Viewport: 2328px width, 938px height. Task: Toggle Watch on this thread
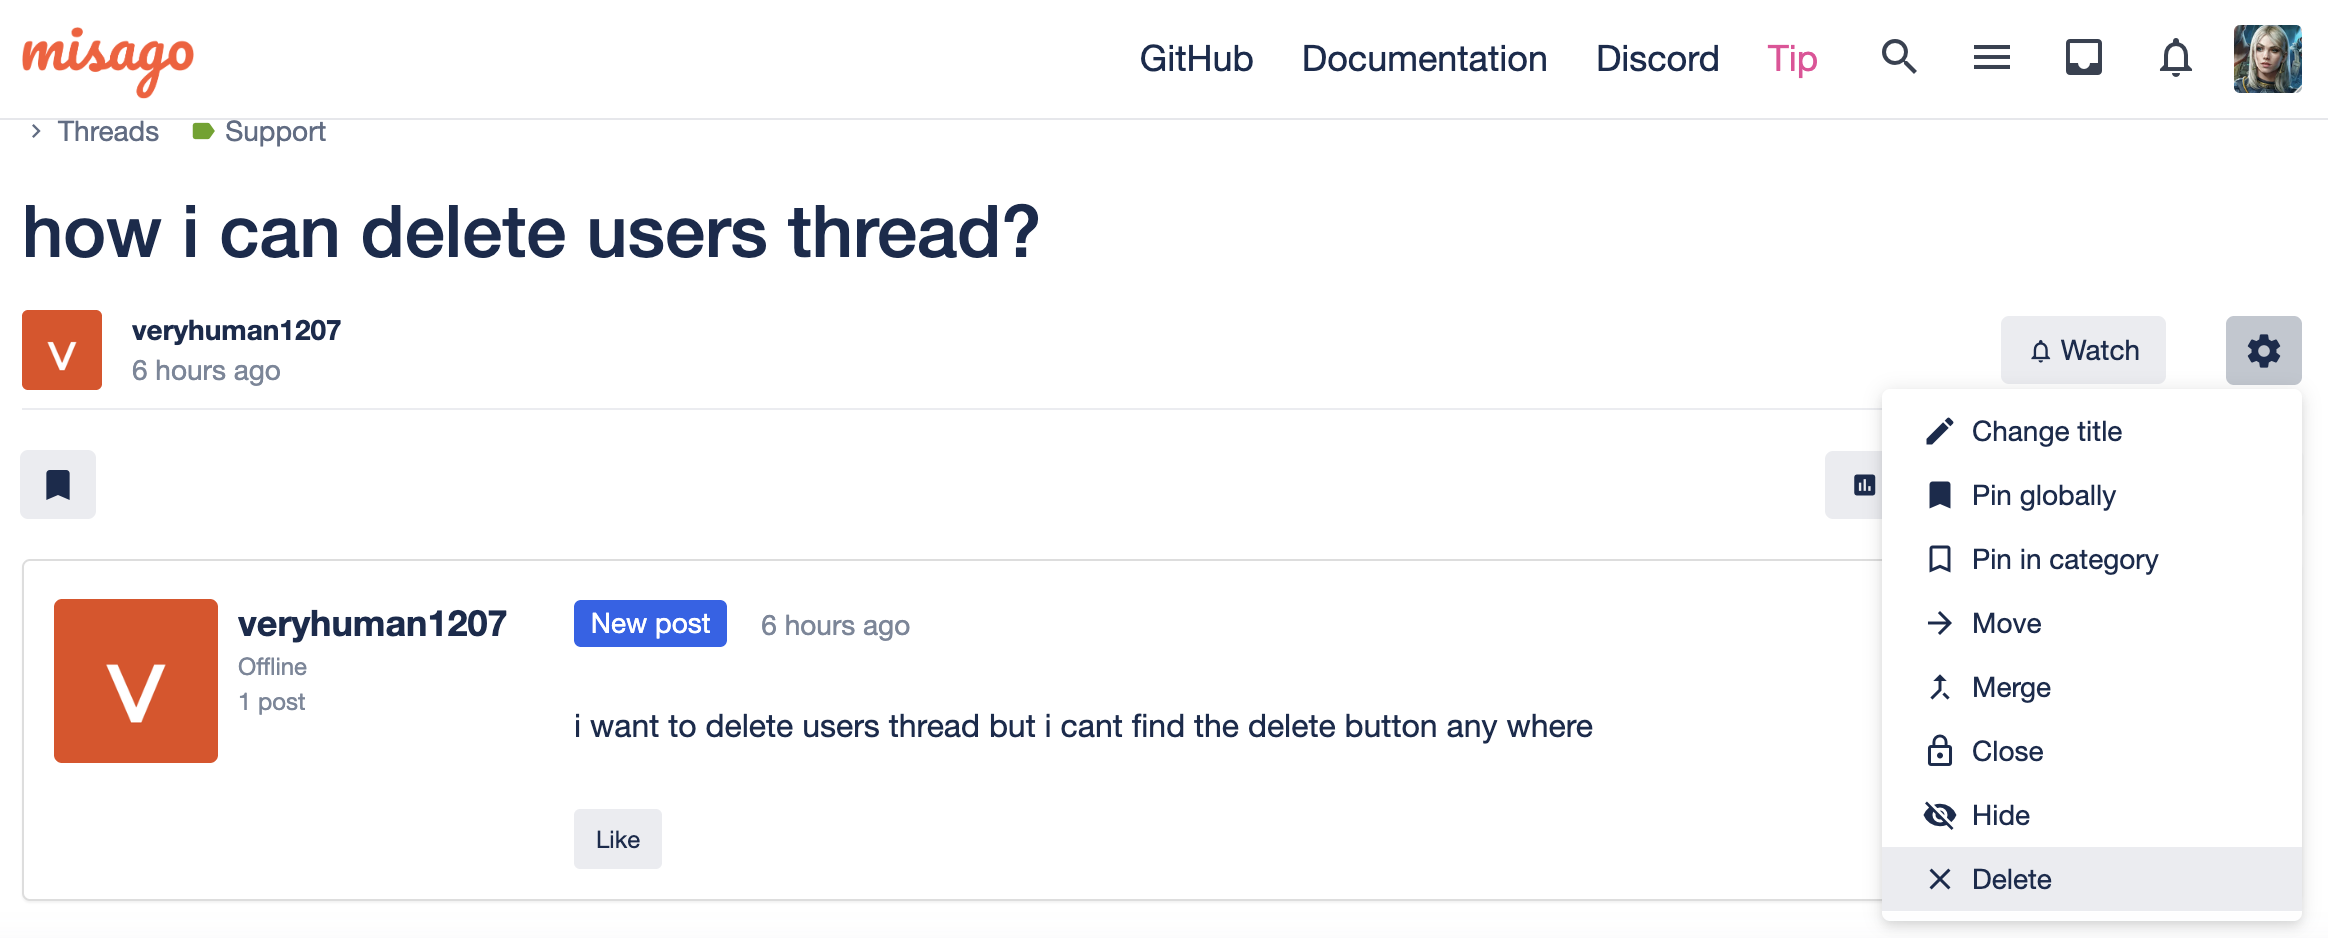tap(2083, 351)
